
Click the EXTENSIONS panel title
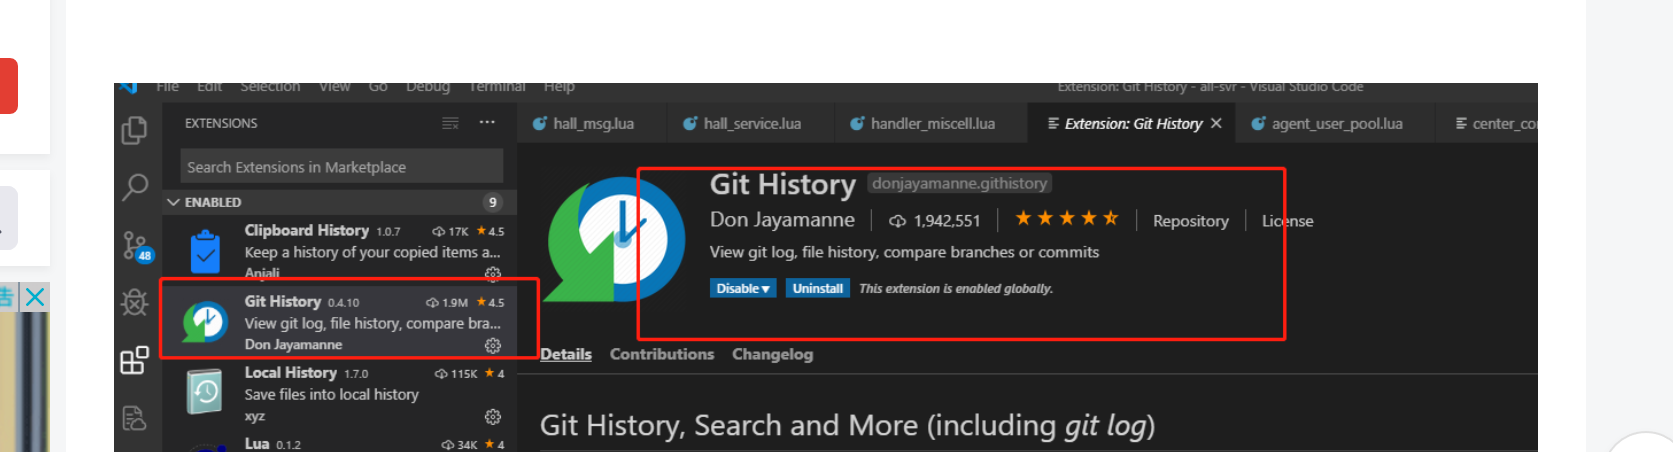click(x=221, y=123)
